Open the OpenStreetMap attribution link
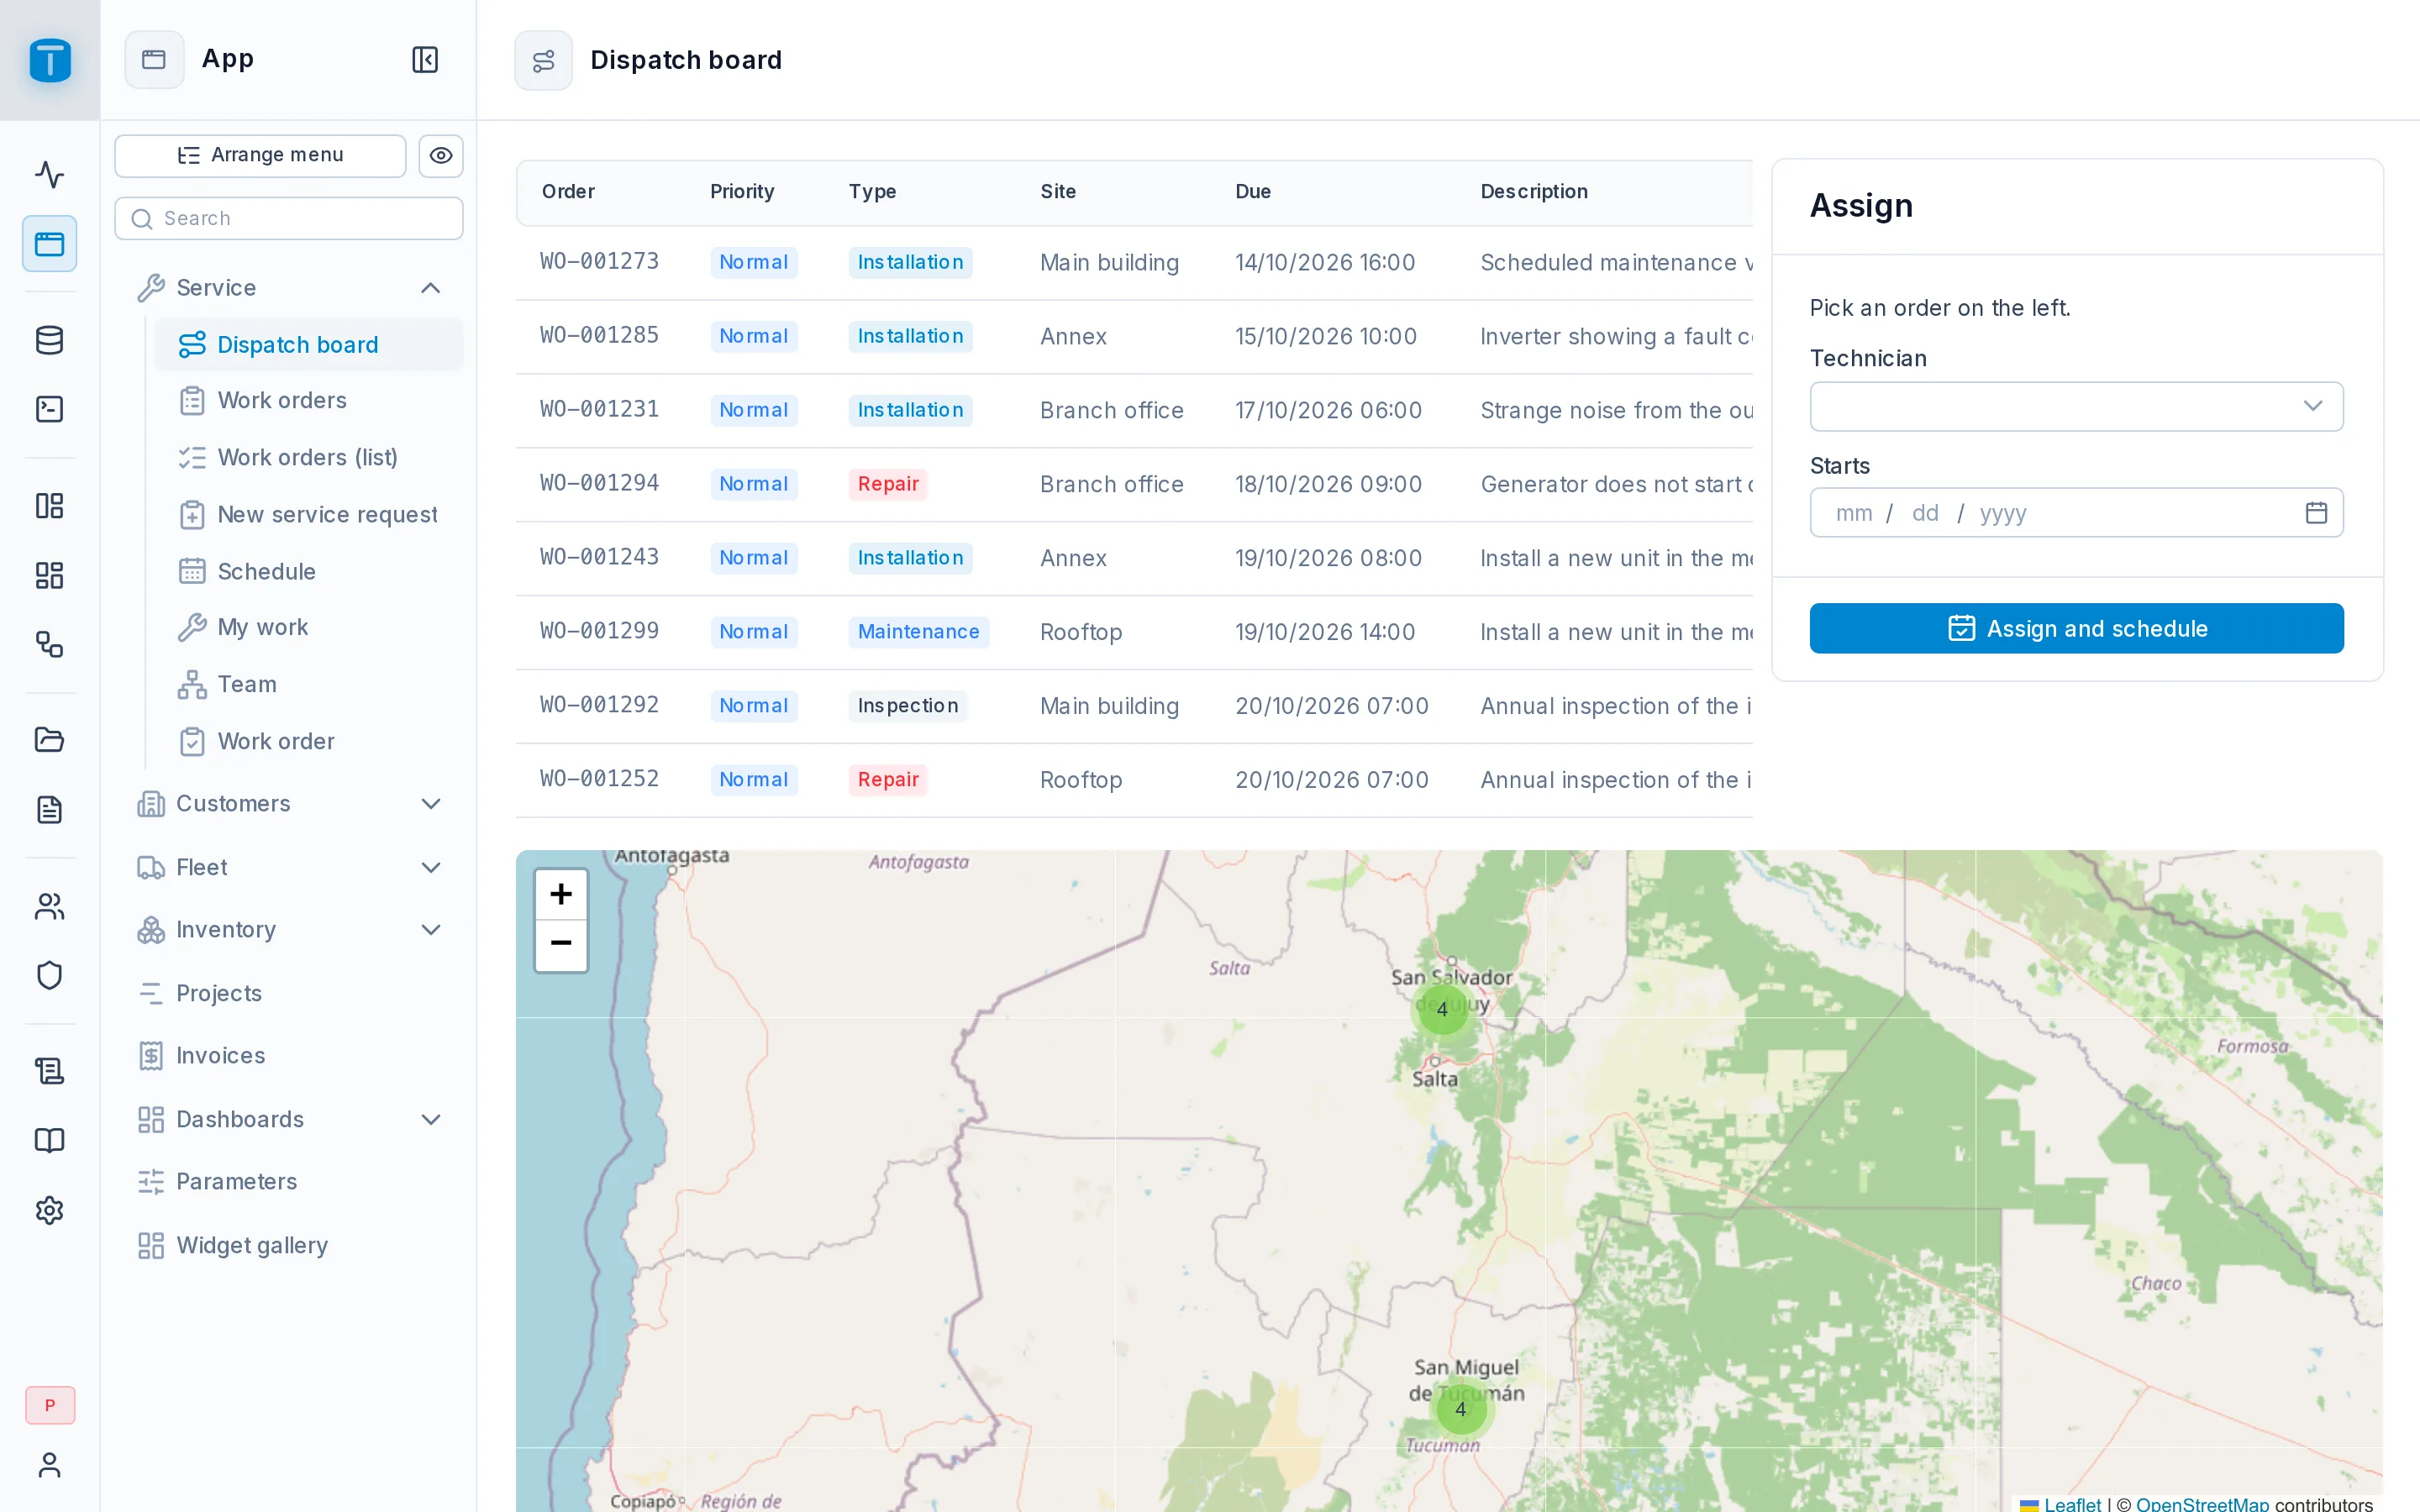Screen dimensions: 2420x1512 pos(2202,1503)
